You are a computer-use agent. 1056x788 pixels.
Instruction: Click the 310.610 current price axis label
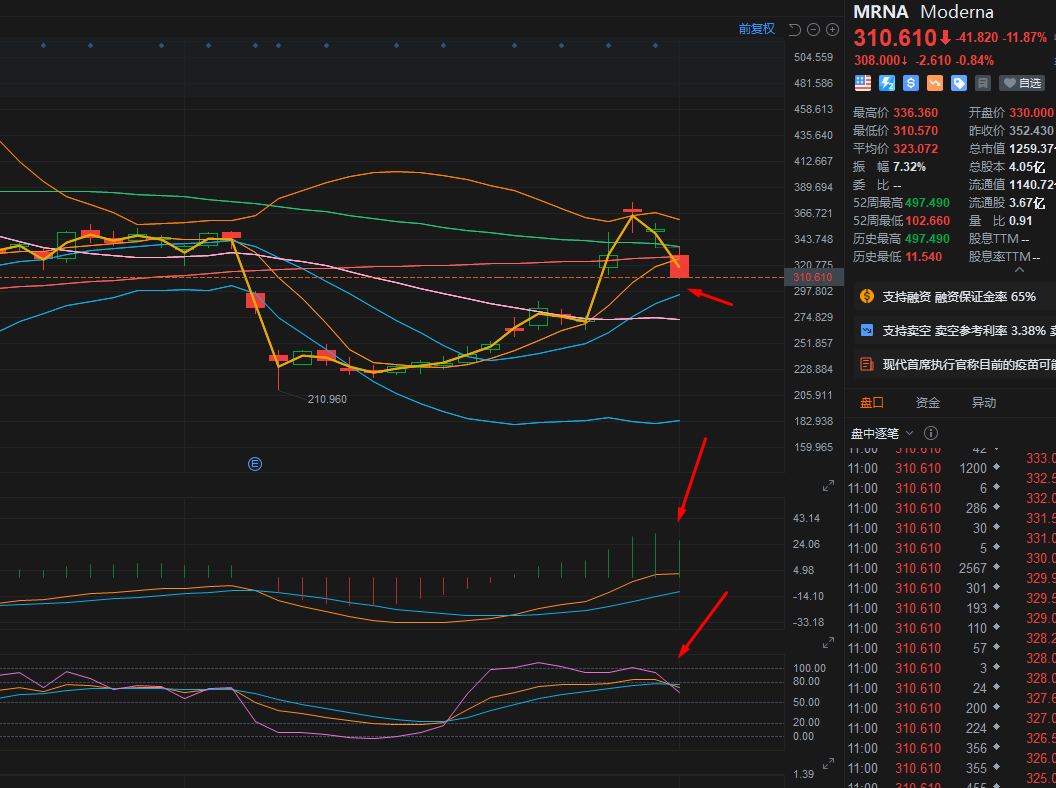click(x=812, y=277)
